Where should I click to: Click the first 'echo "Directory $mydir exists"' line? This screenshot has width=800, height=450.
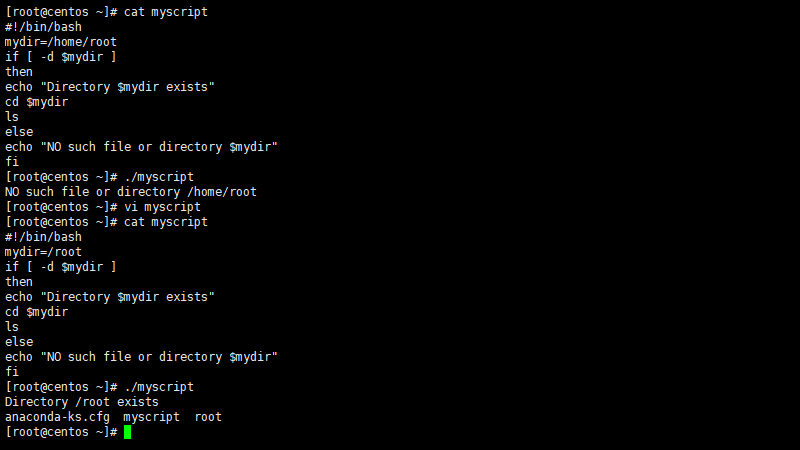110,87
